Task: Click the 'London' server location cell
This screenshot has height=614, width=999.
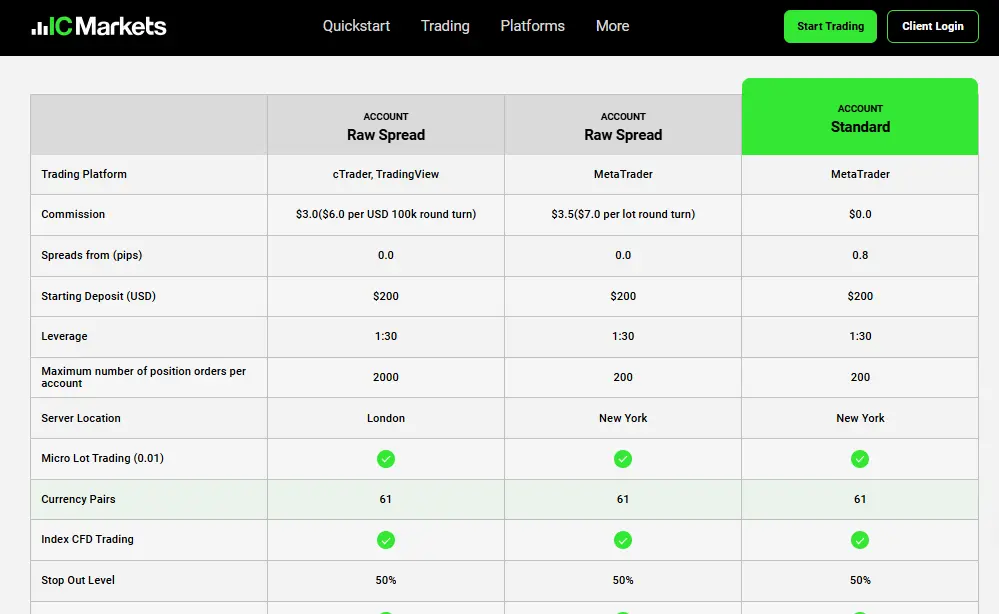Action: point(386,418)
